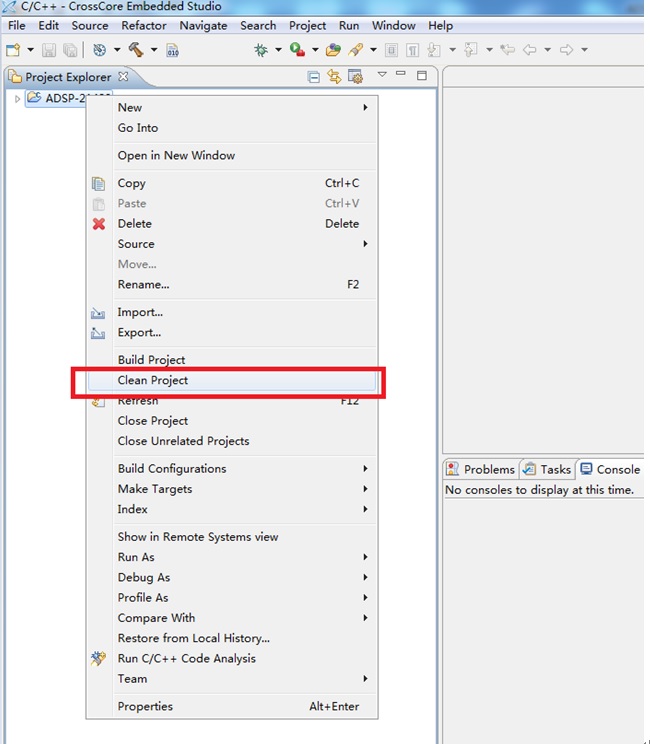This screenshot has height=744, width=650.
Task: Click the Forward navigation arrow
Action: click(566, 49)
